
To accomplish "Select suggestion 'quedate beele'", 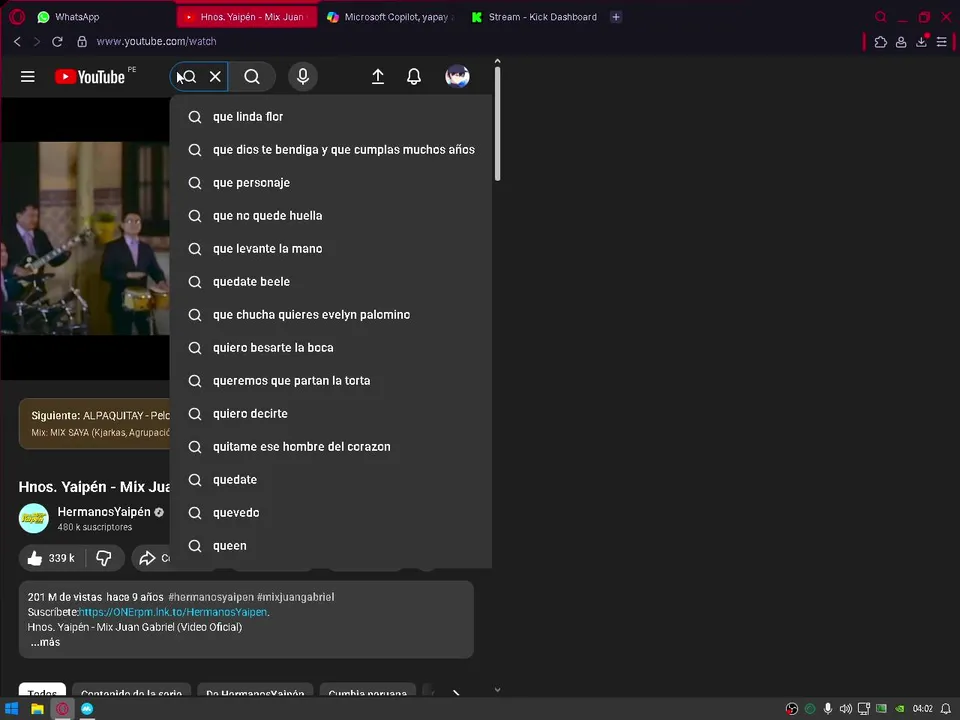I will [331, 282].
